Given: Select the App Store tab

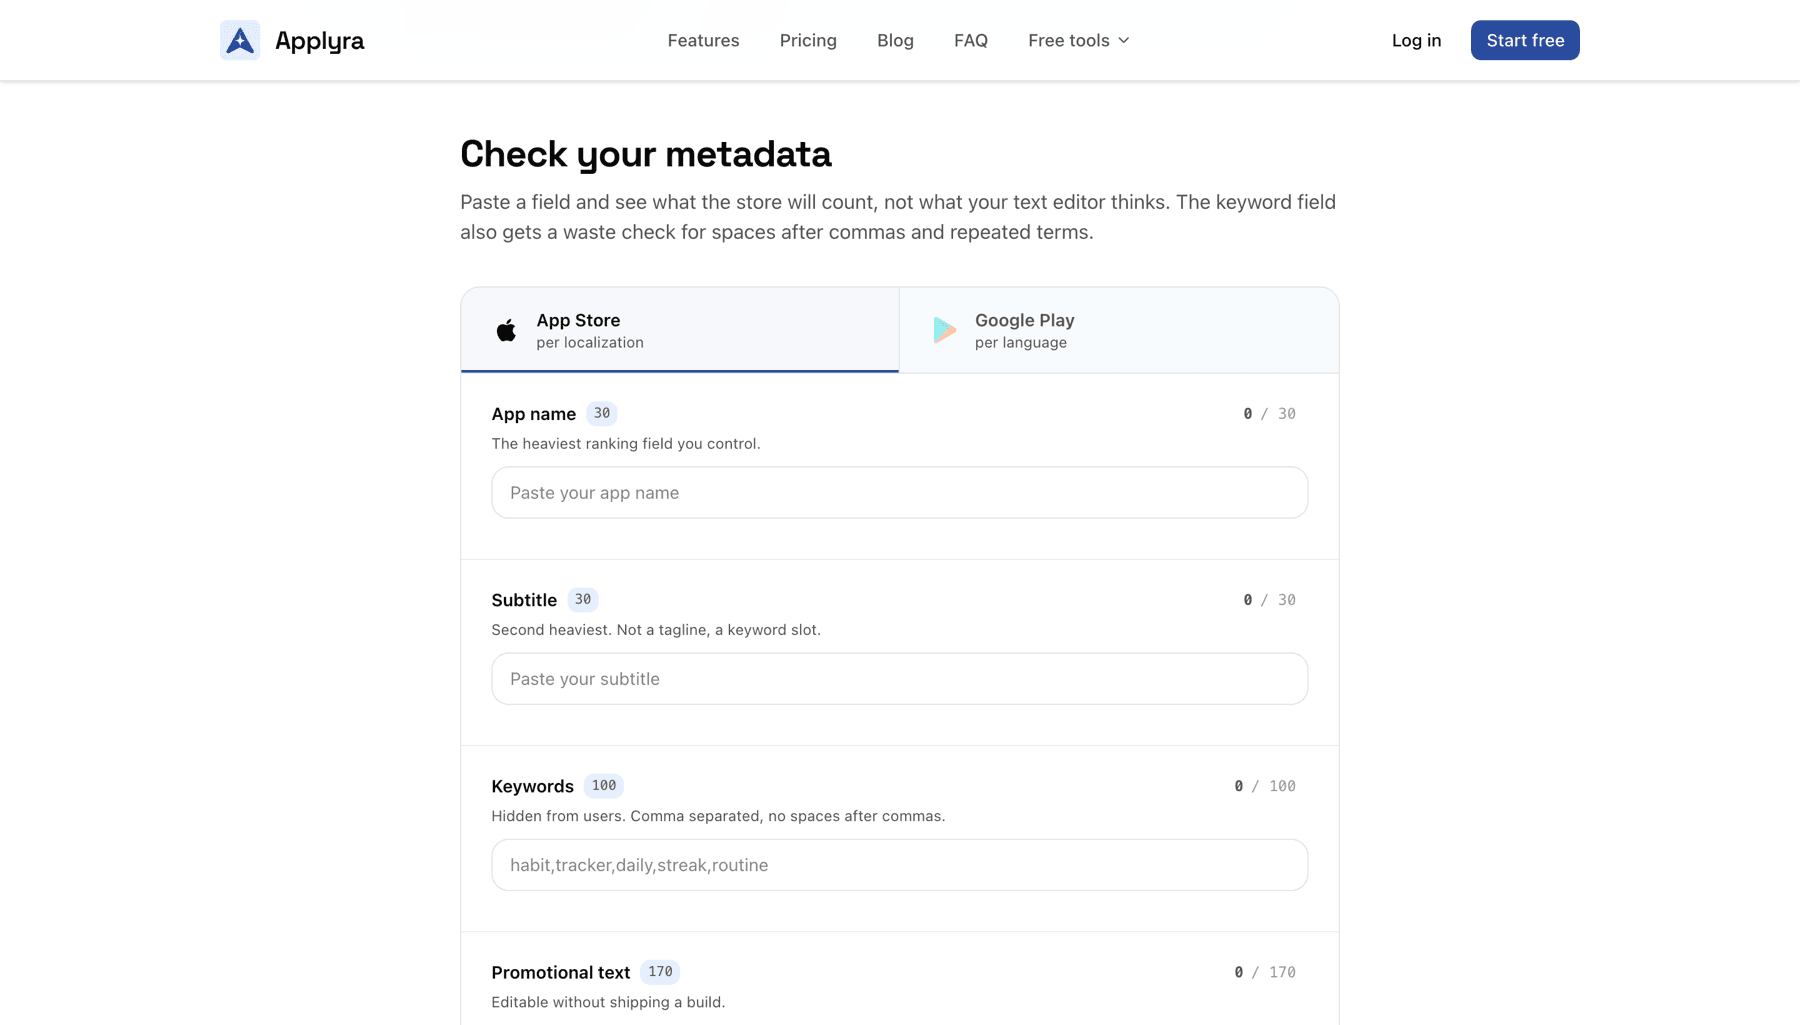Looking at the screenshot, I should (x=680, y=330).
